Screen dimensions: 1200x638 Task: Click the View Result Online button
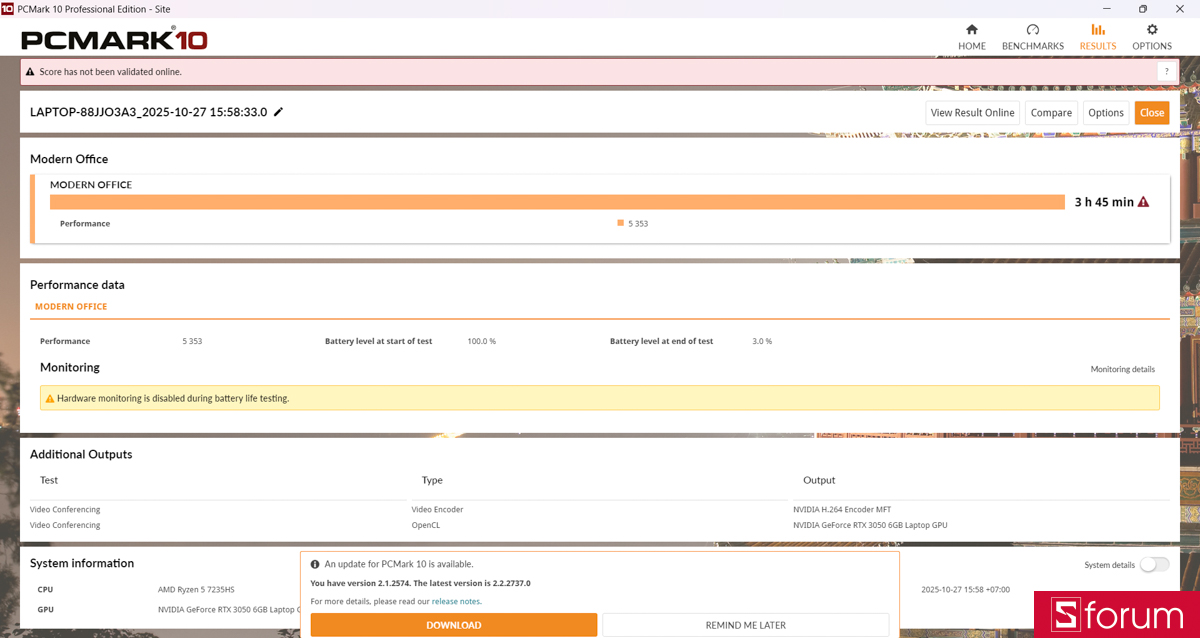click(972, 113)
